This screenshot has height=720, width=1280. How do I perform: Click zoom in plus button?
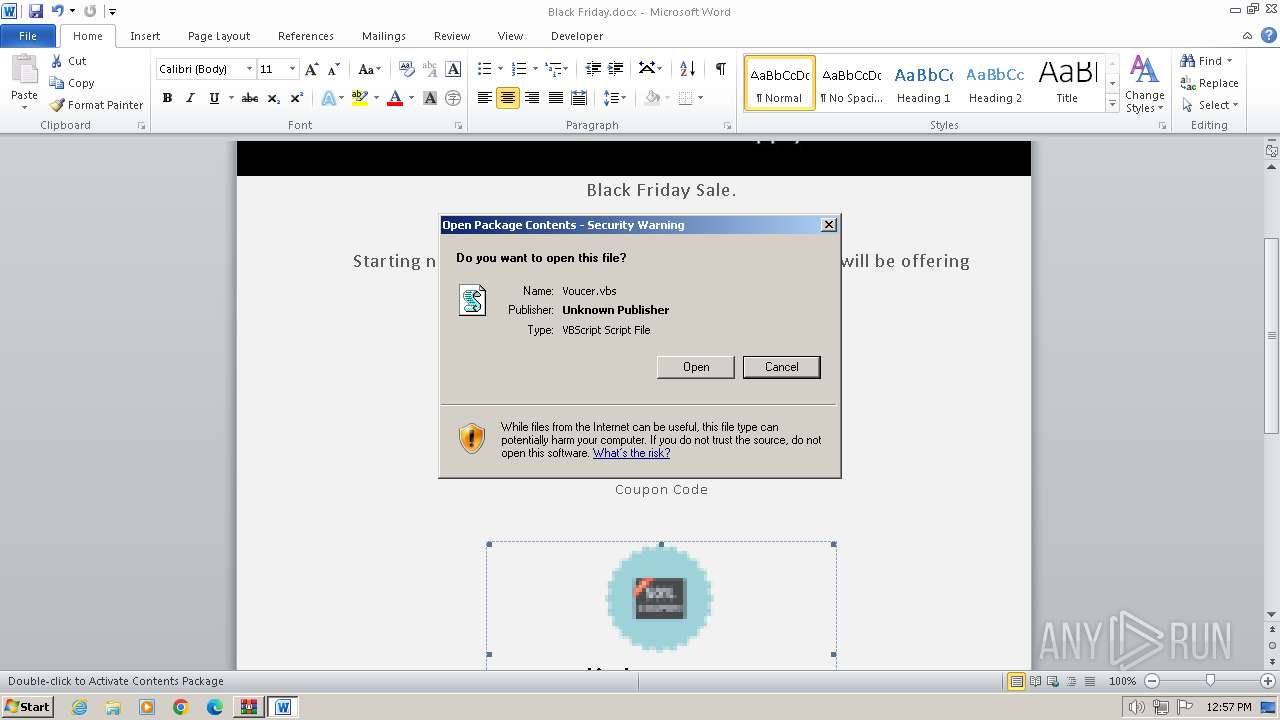1268,681
